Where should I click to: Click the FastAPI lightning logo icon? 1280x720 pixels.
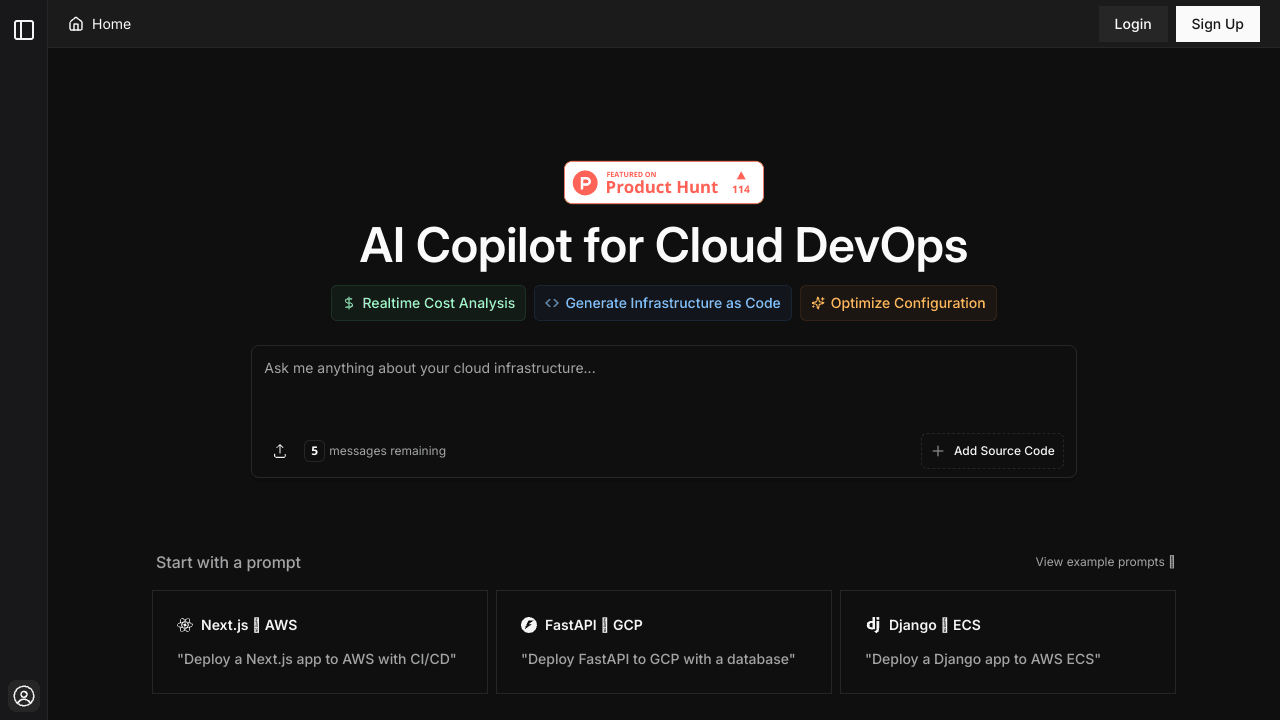(x=529, y=625)
